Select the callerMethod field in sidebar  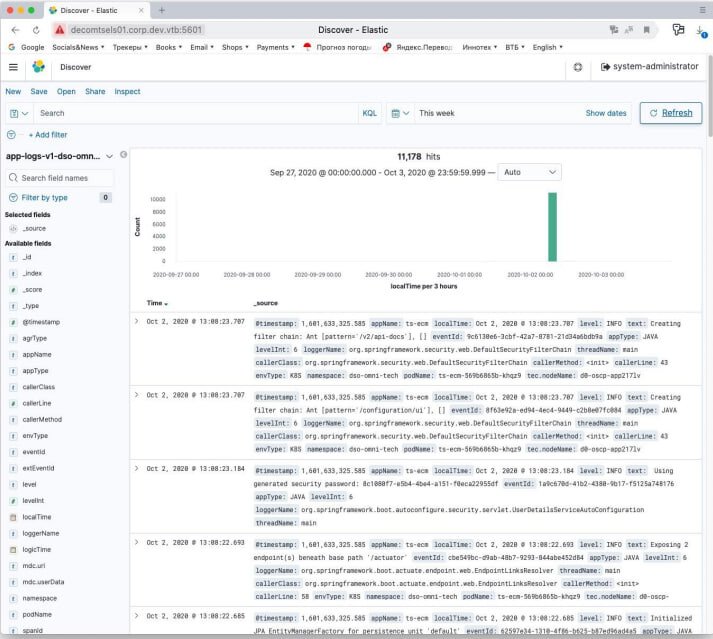(42, 419)
